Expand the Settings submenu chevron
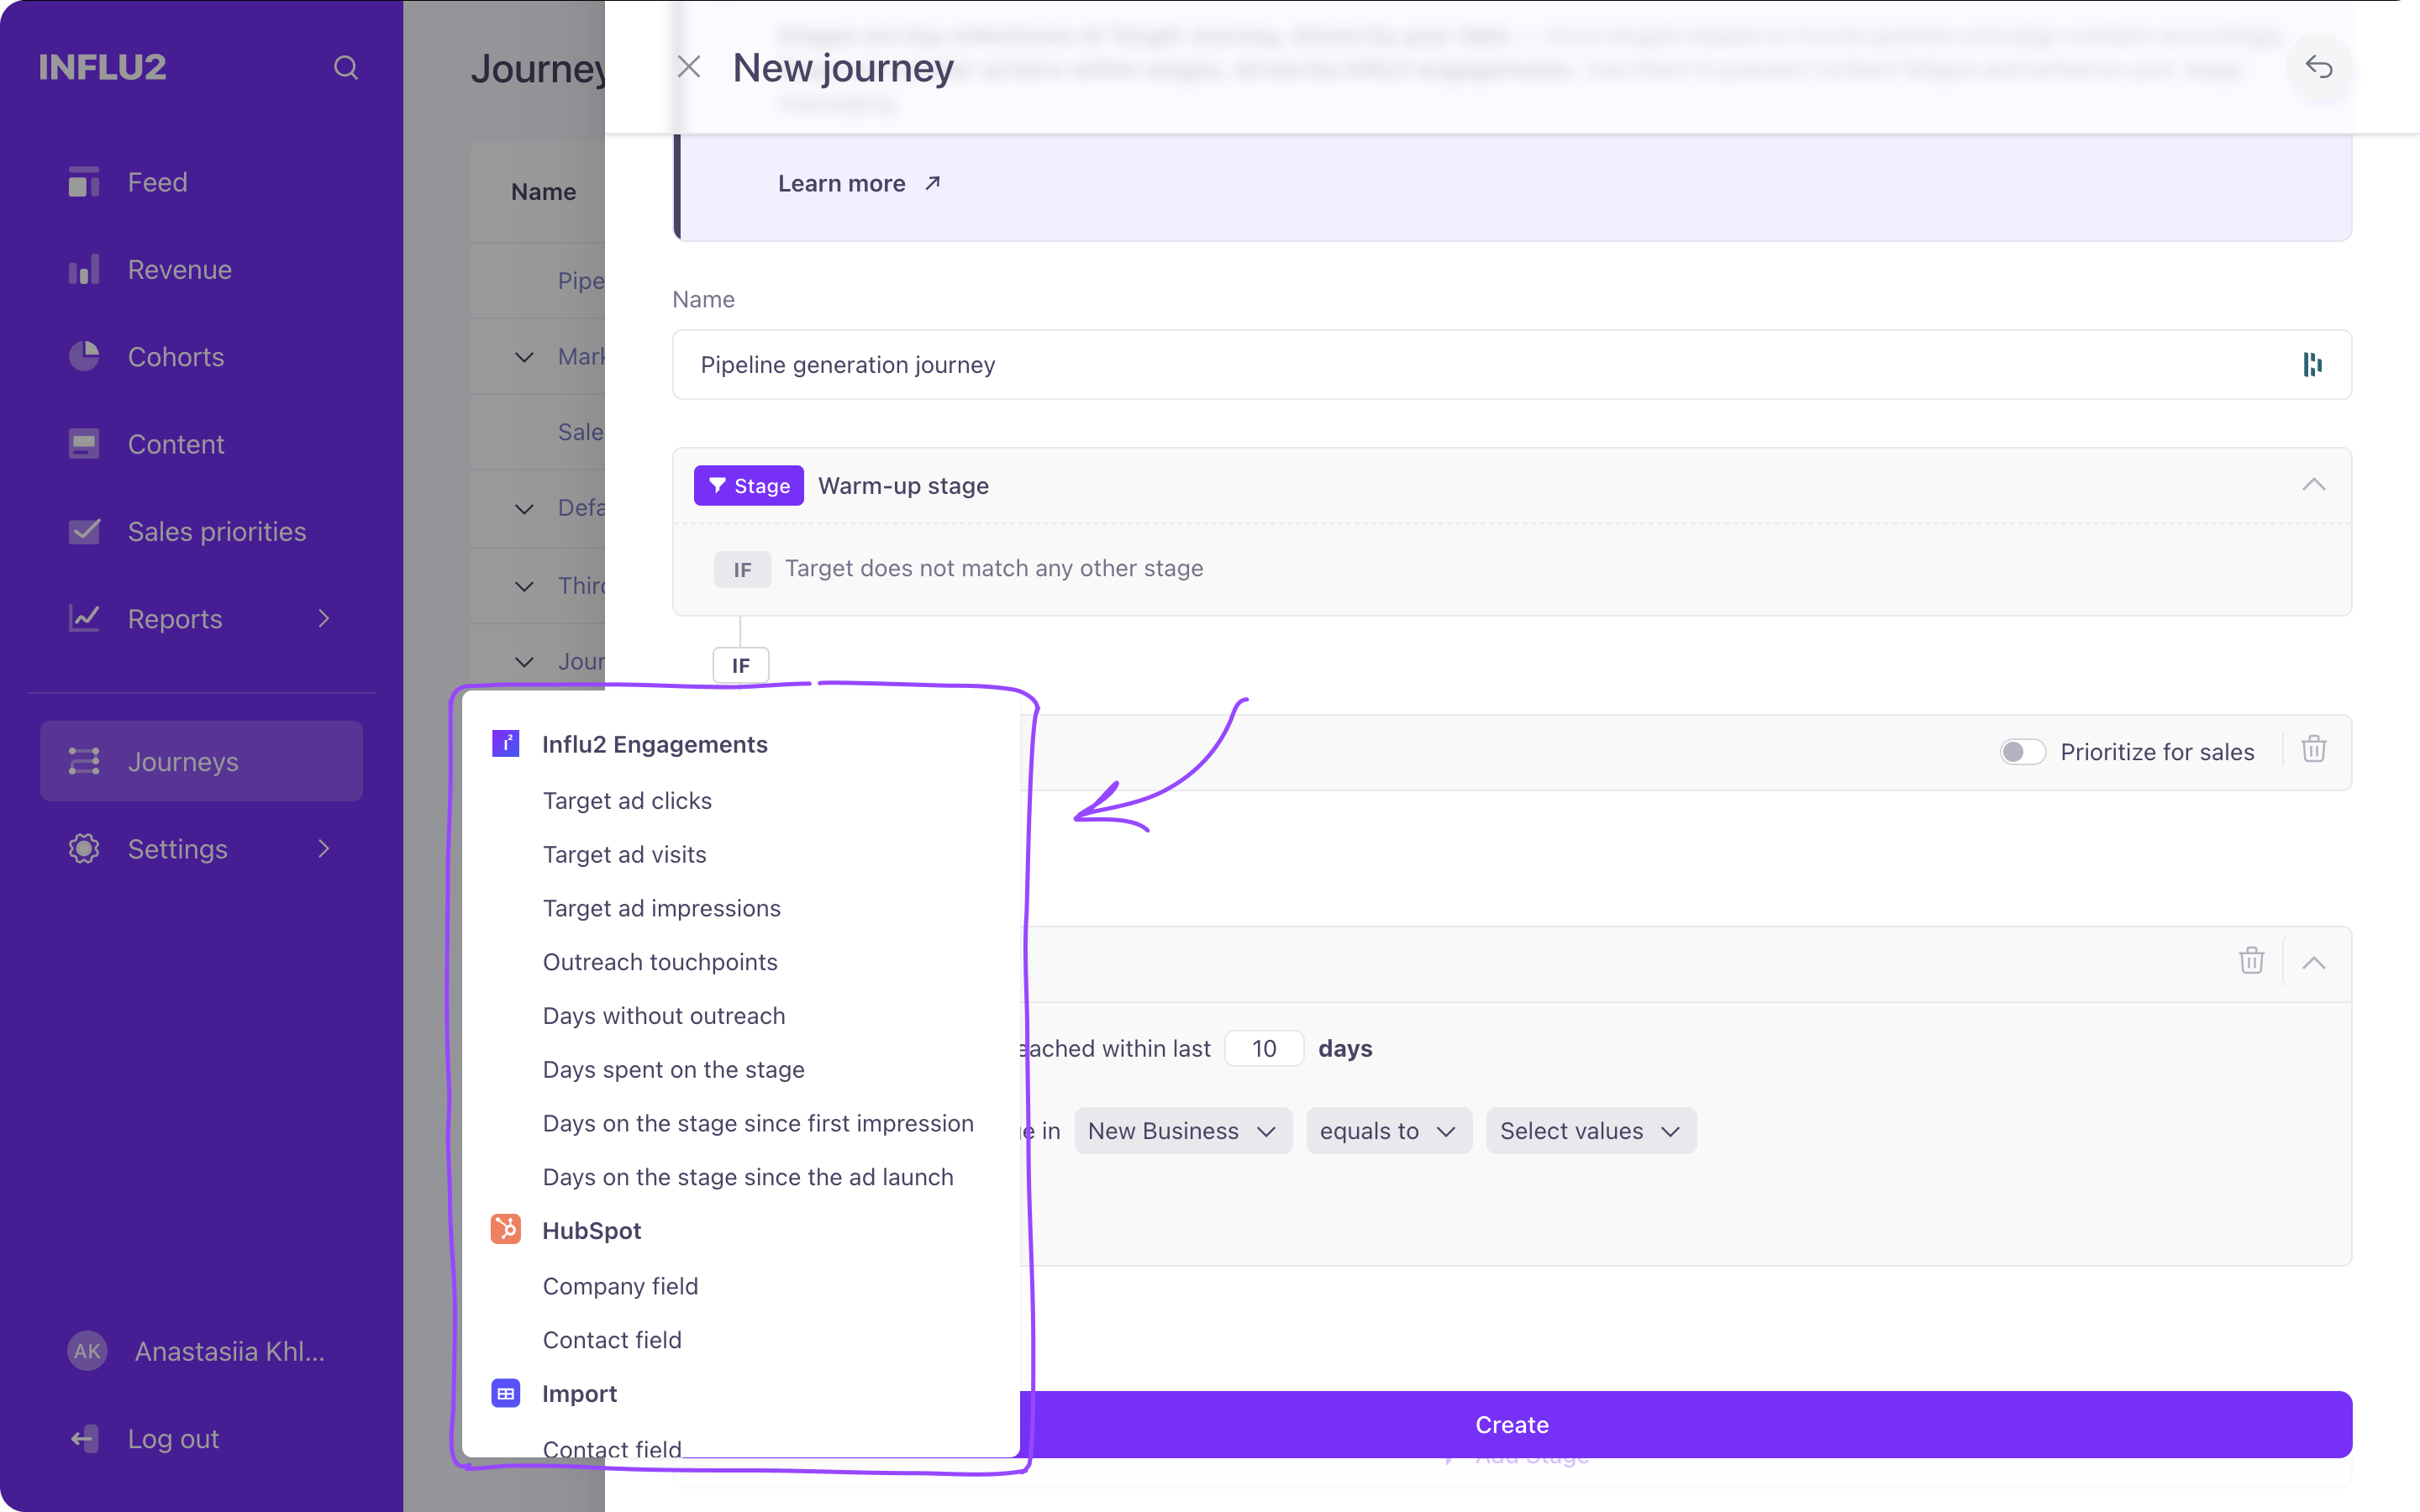 (x=323, y=849)
